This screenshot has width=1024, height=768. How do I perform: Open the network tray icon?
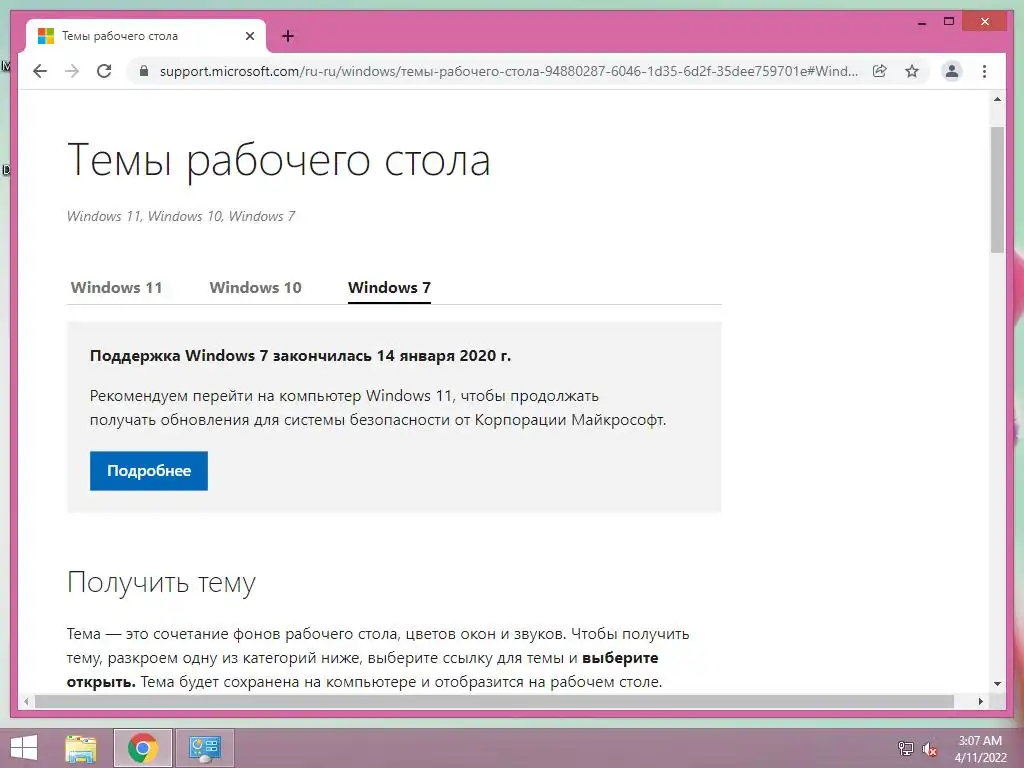coord(906,748)
